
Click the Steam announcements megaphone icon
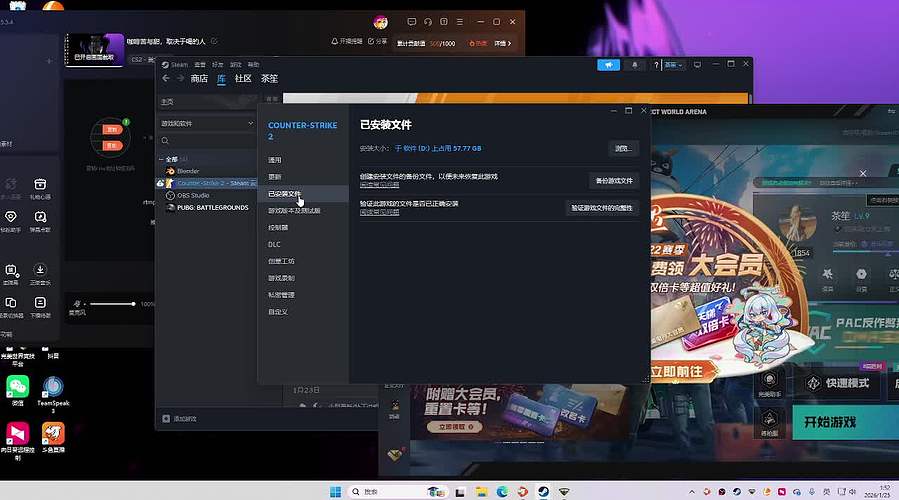coord(608,65)
